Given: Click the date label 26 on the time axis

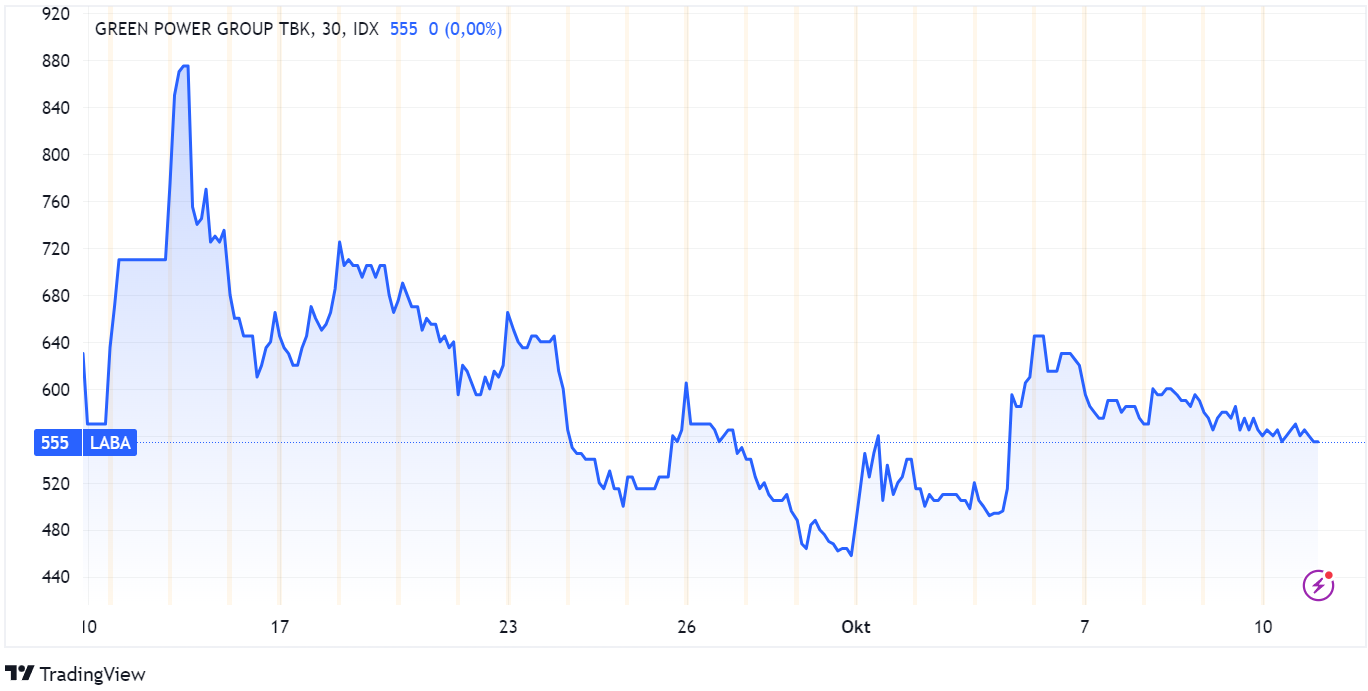Looking at the screenshot, I should [x=686, y=628].
